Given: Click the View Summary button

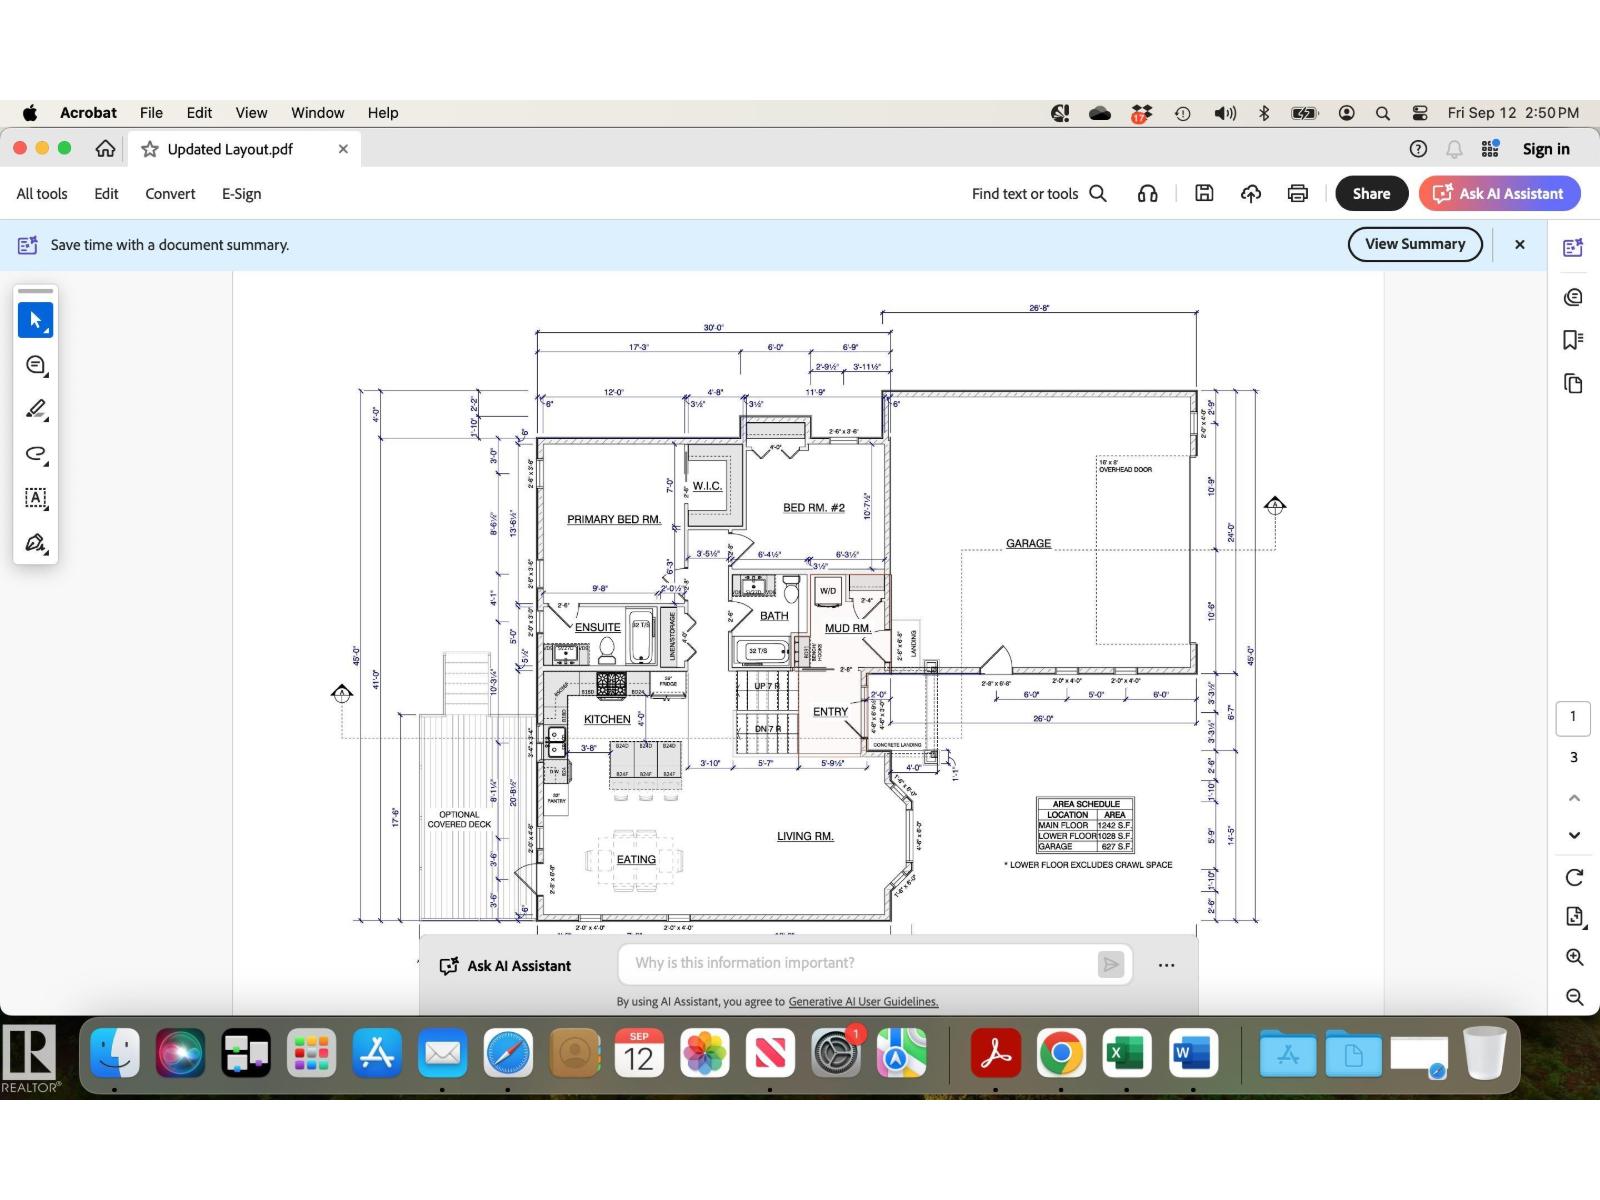Looking at the screenshot, I should pyautogui.click(x=1414, y=244).
